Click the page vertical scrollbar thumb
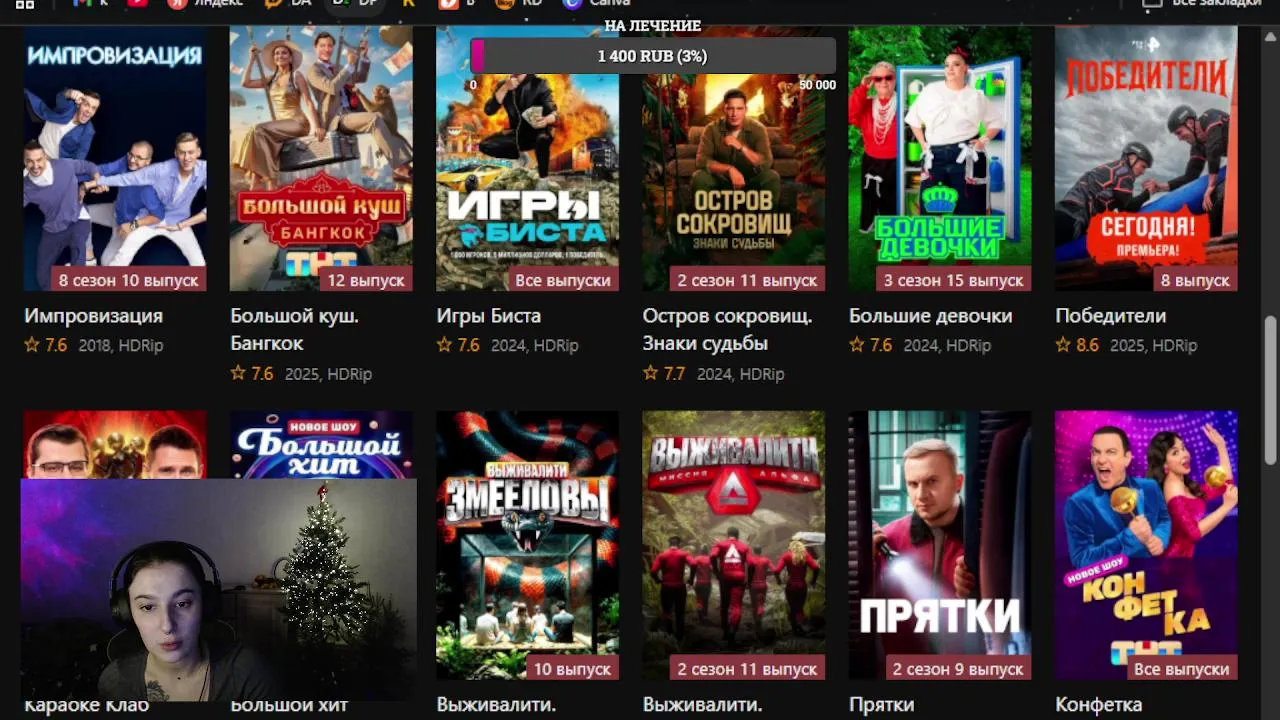 tap(1270, 386)
